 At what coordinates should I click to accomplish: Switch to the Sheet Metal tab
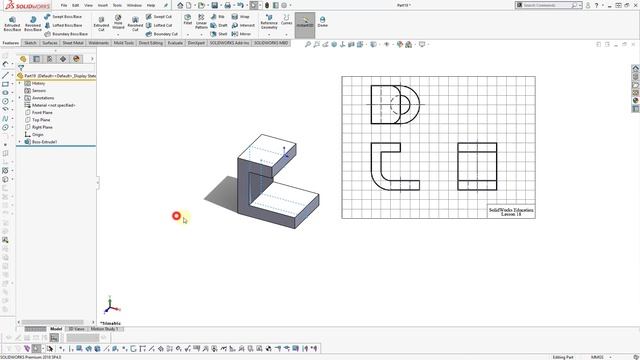point(73,43)
